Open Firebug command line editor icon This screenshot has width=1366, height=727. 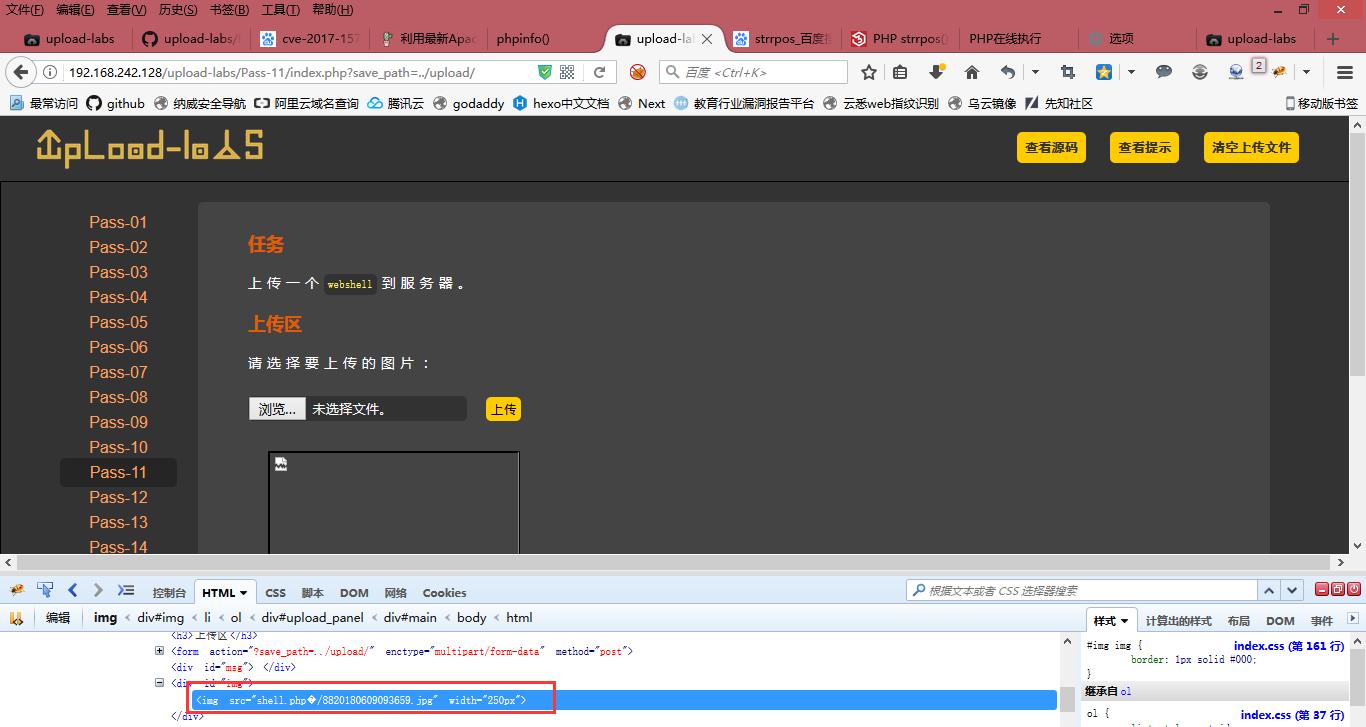125,590
